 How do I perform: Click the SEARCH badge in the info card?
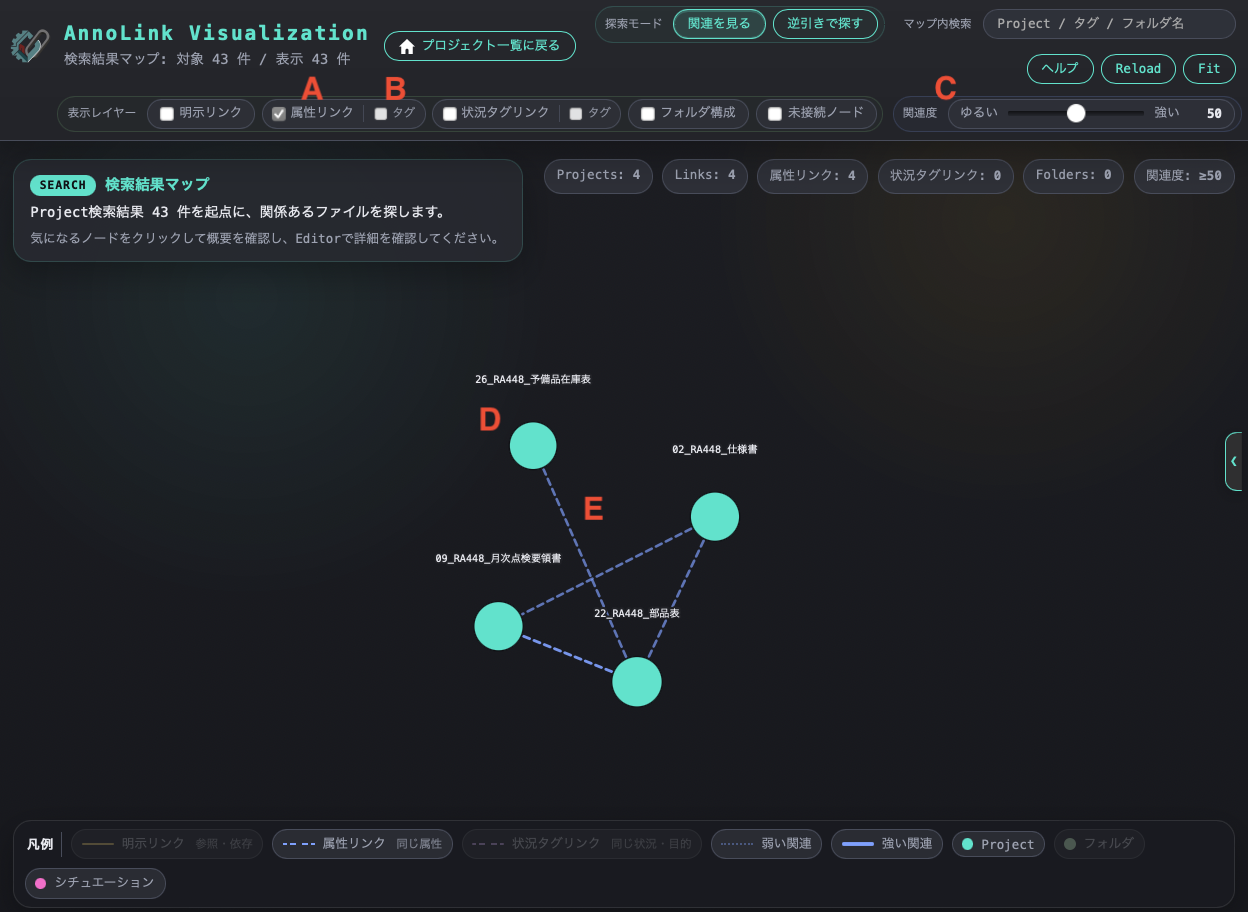coord(63,185)
